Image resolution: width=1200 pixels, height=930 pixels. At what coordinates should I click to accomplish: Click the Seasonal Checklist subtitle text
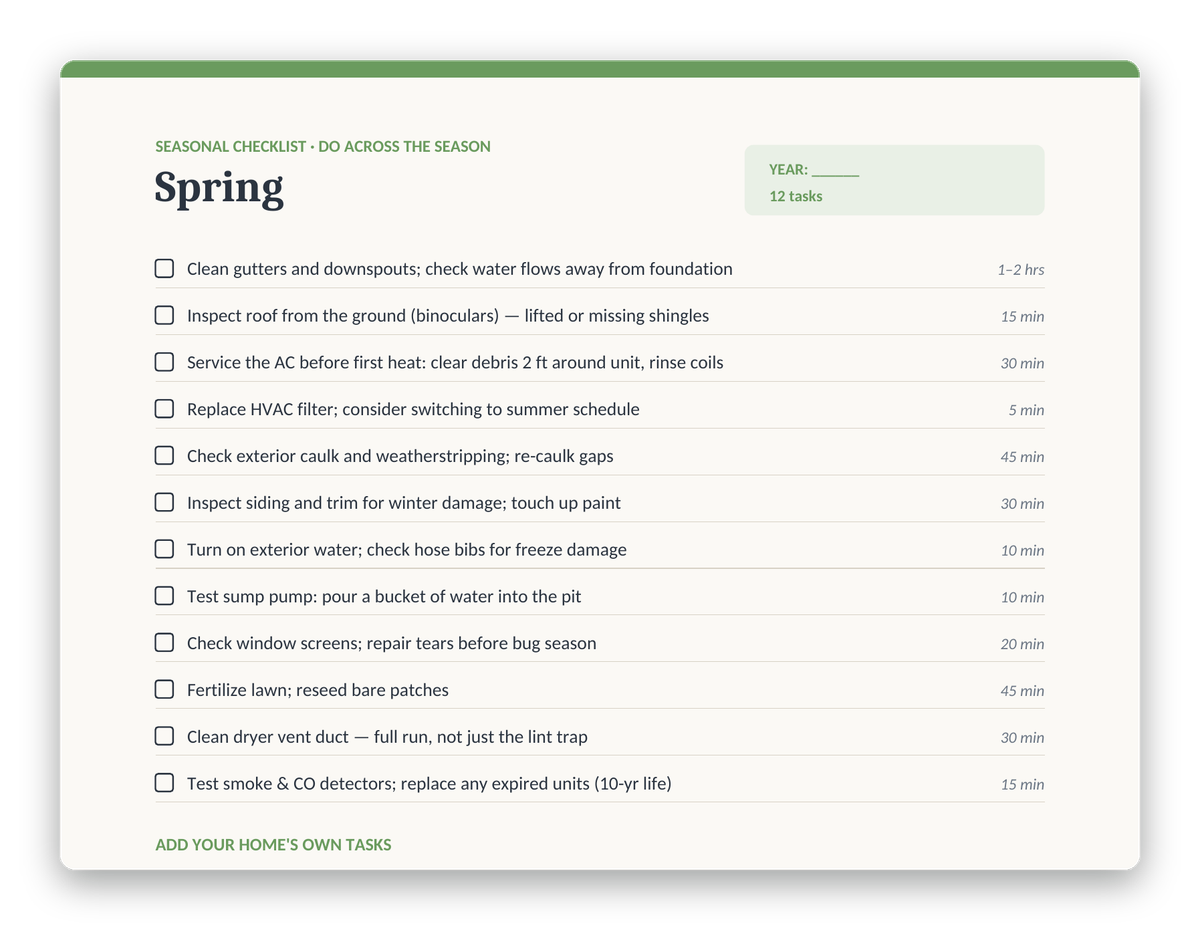(x=323, y=146)
